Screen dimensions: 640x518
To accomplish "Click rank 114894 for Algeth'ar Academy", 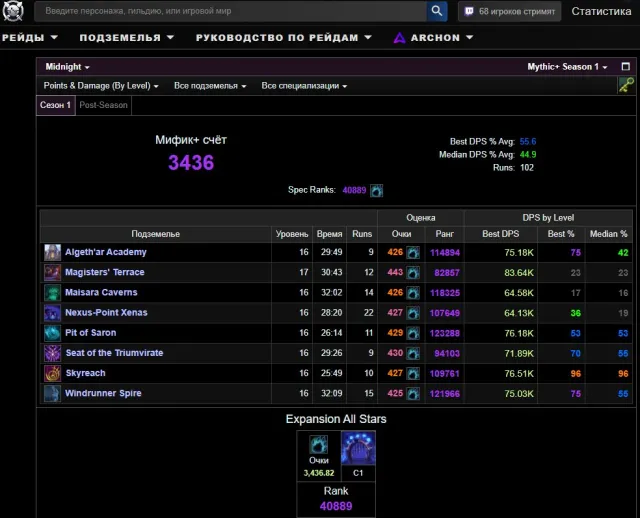I will point(445,253).
